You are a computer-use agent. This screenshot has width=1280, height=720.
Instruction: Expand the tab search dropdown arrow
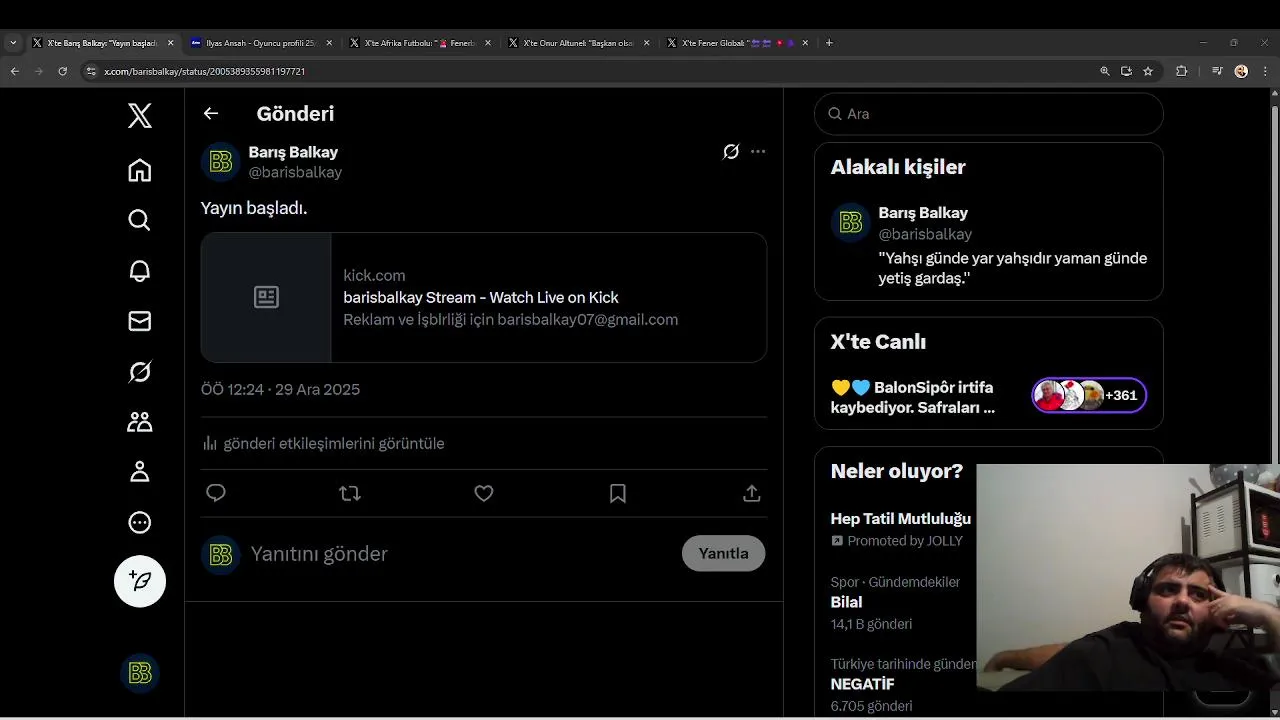click(x=13, y=43)
